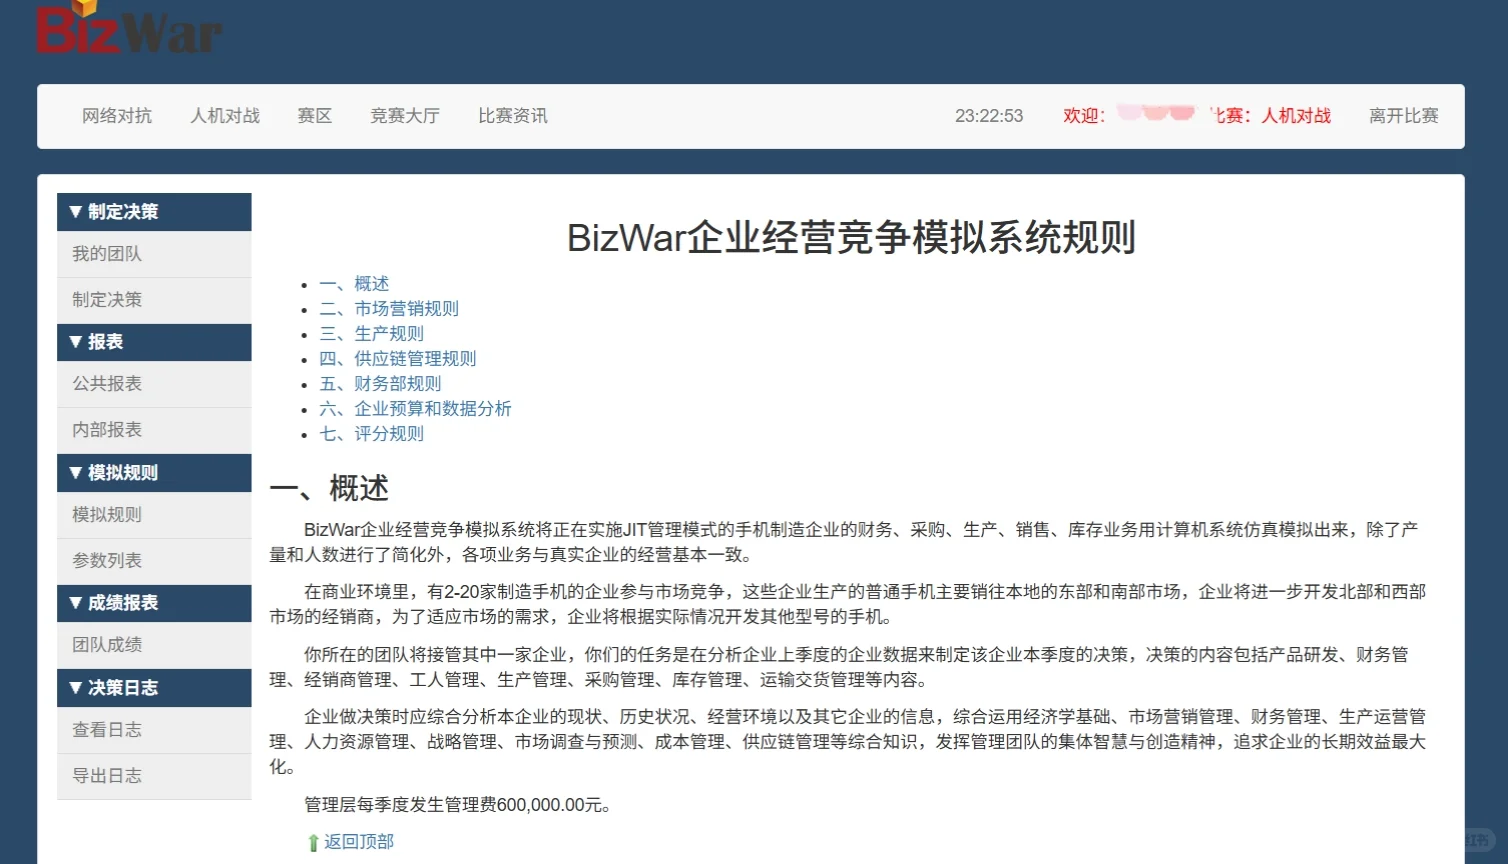Collapse the 决策日志 sidebar section
The height and width of the screenshot is (864, 1508).
click(154, 688)
